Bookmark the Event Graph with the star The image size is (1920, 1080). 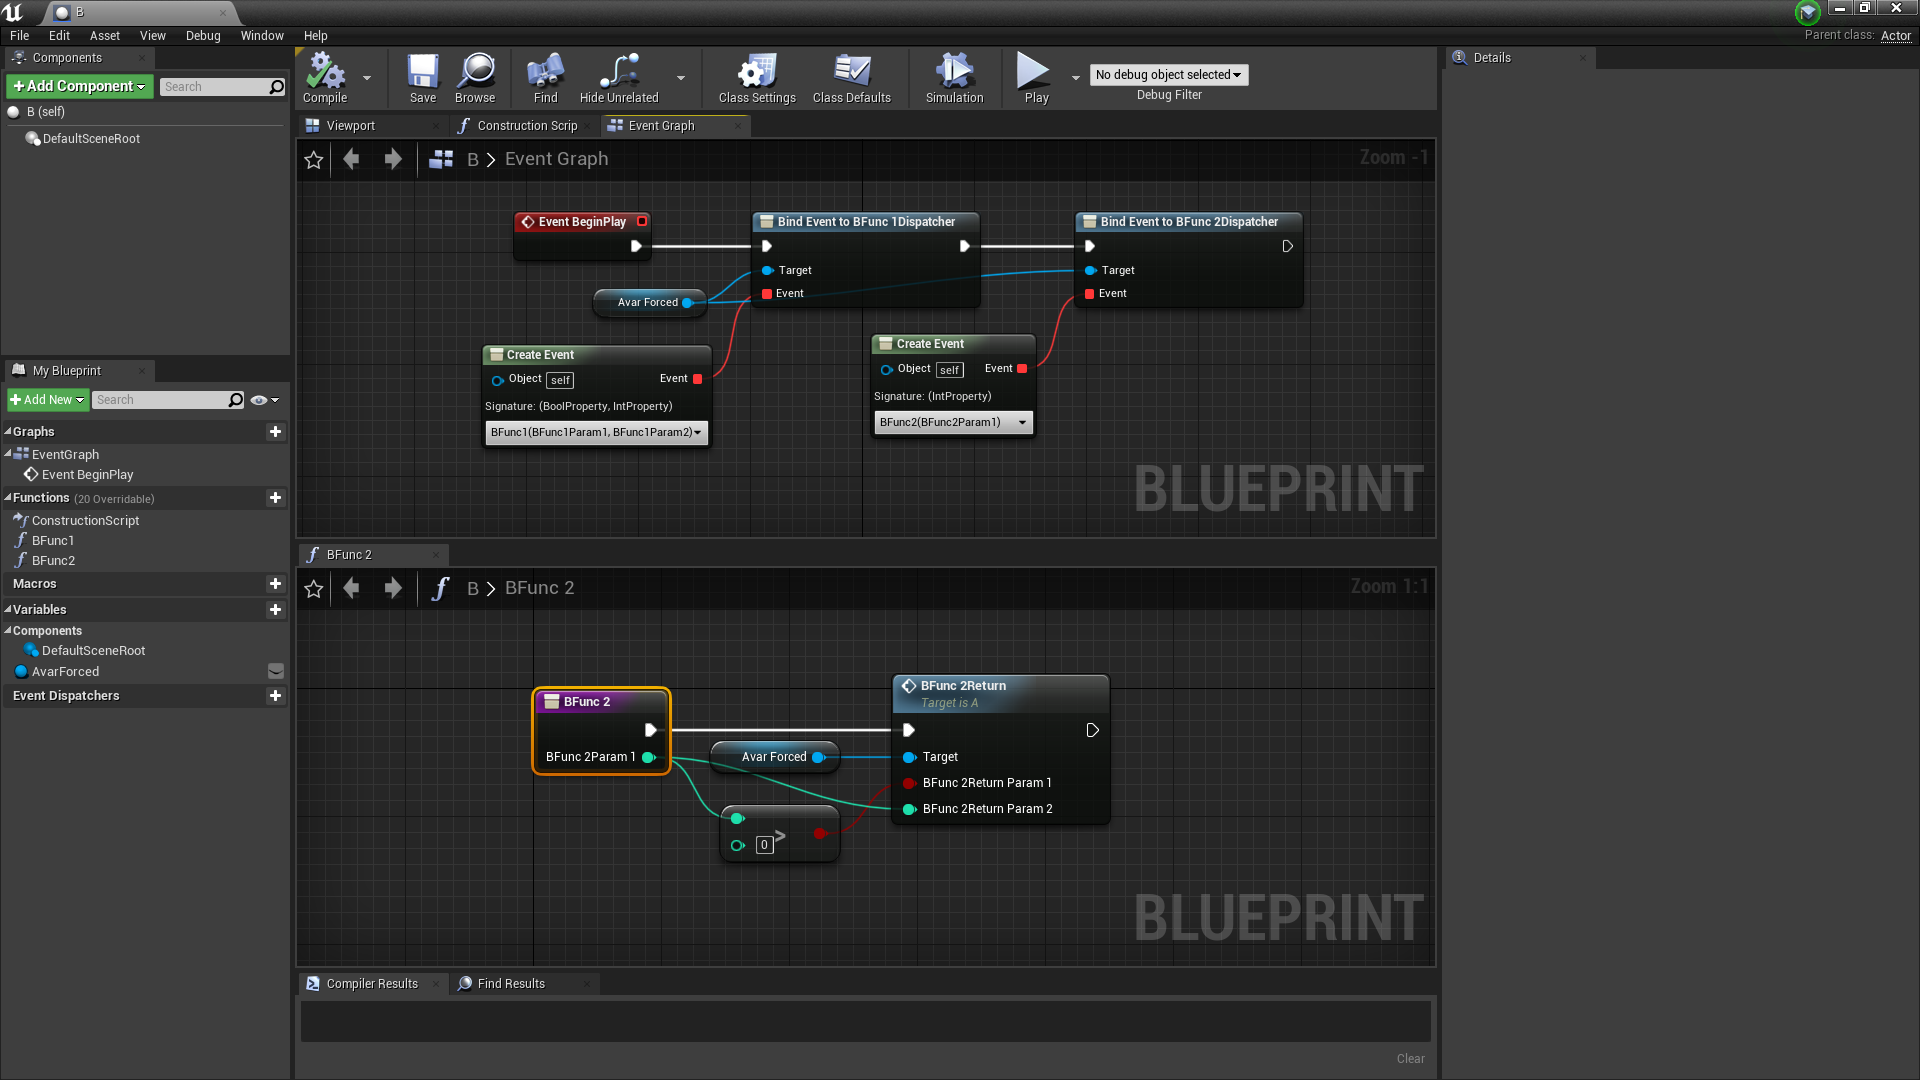tap(314, 160)
